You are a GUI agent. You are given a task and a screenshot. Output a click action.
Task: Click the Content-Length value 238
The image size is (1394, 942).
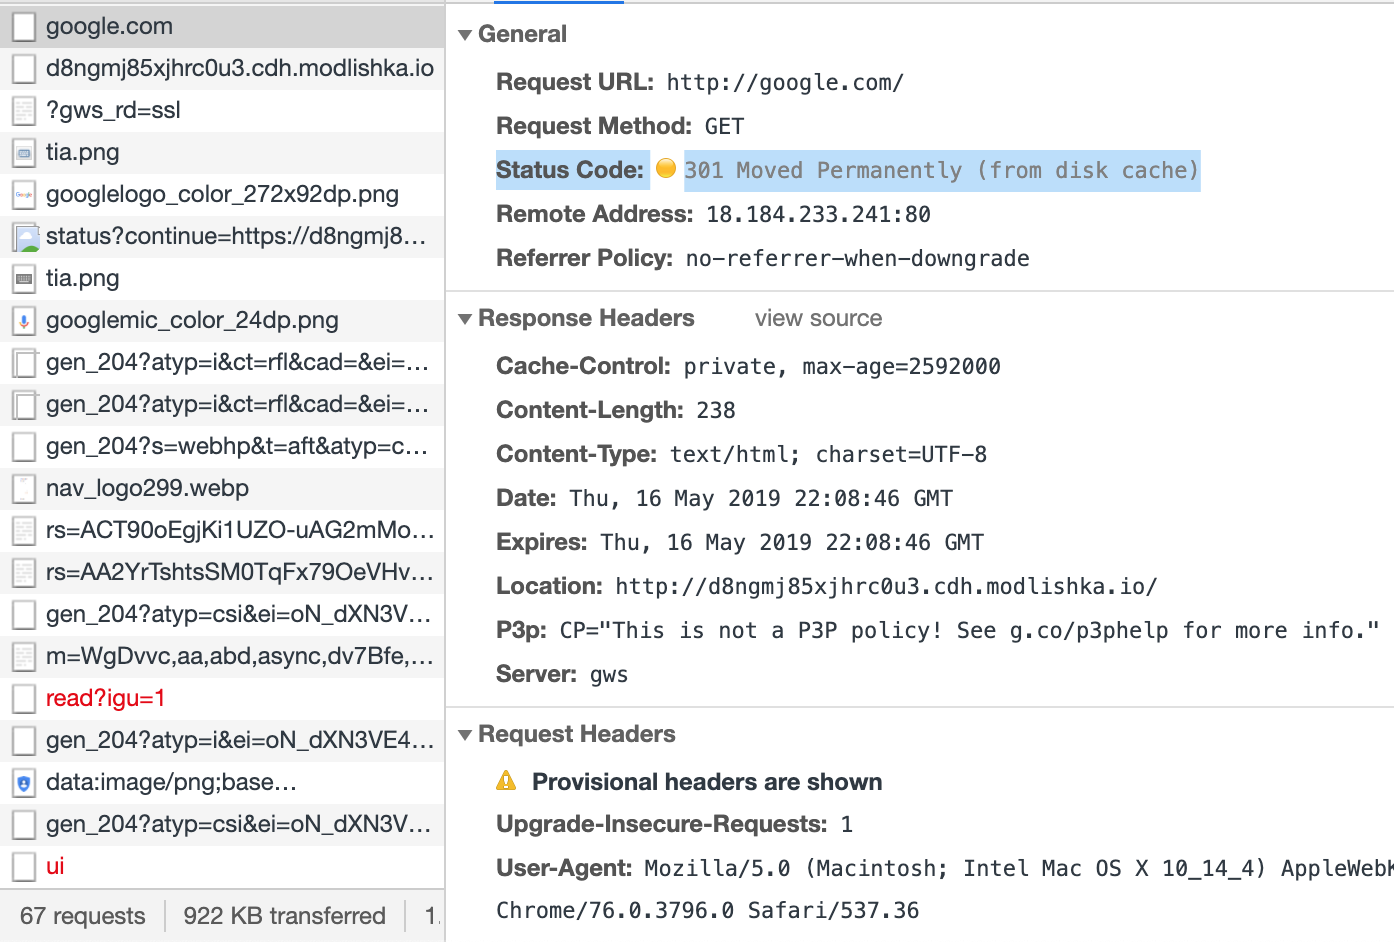(716, 410)
